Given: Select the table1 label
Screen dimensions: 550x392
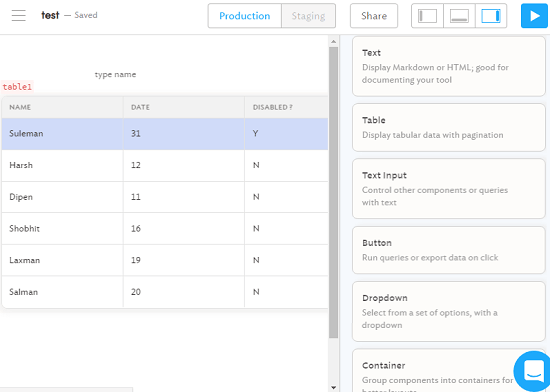Looking at the screenshot, I should pos(17,87).
